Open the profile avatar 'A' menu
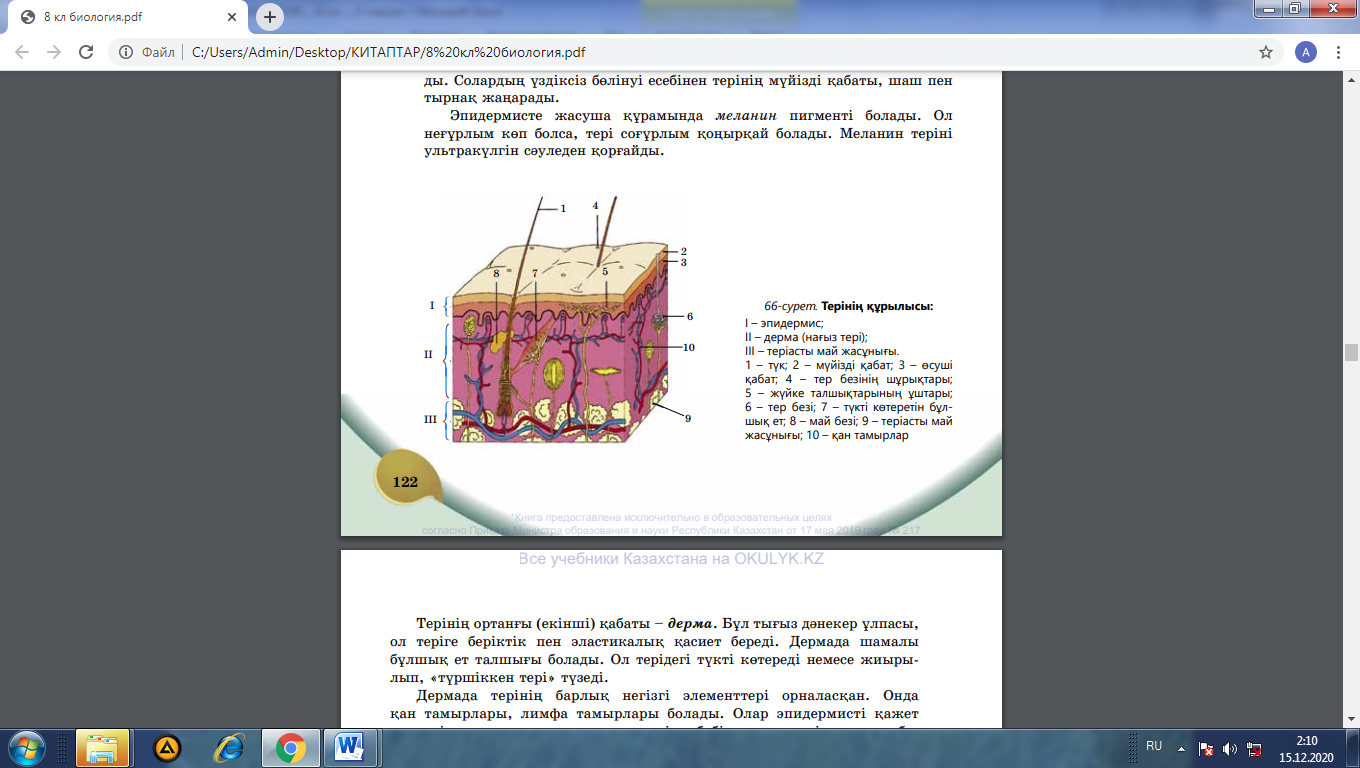The image size is (1360, 768). 1305,52
